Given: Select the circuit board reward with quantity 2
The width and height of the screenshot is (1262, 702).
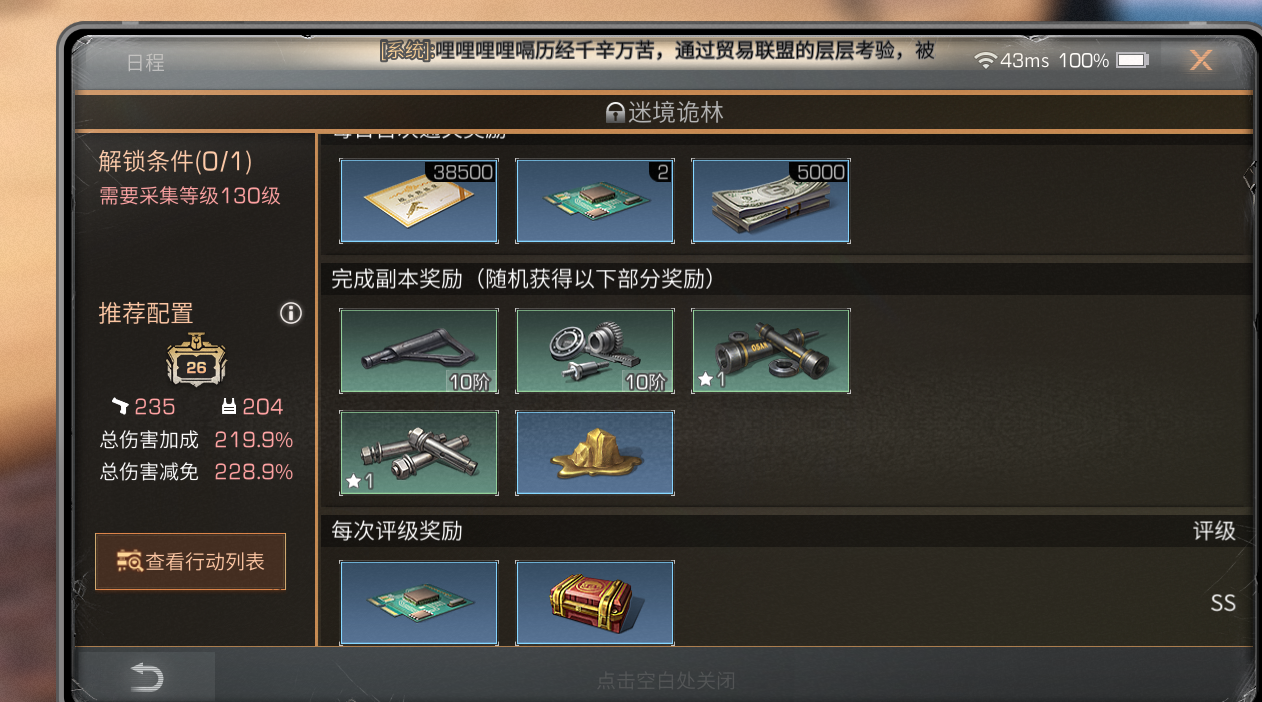Looking at the screenshot, I should click(595, 201).
